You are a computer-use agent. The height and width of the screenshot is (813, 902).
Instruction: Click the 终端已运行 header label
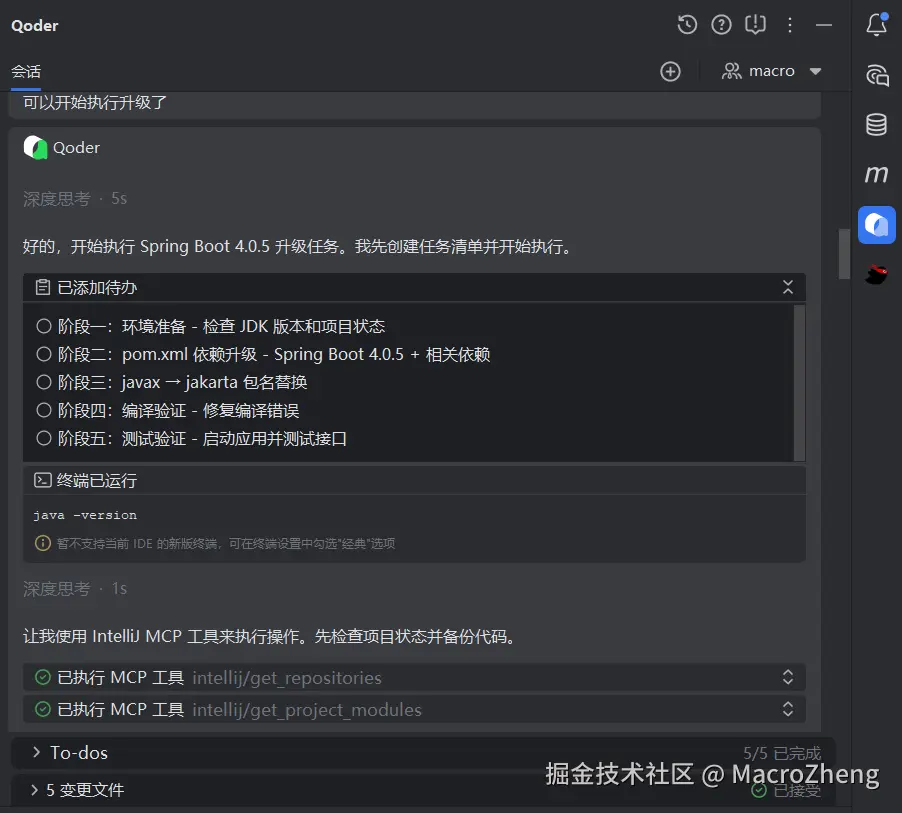97,480
